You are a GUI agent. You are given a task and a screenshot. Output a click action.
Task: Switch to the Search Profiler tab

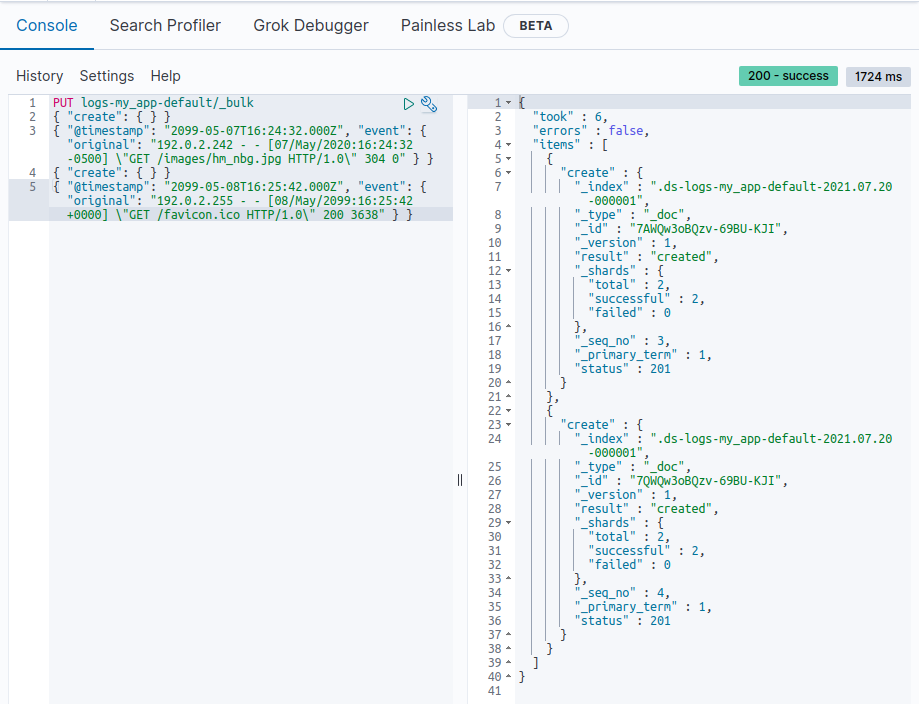(x=165, y=25)
